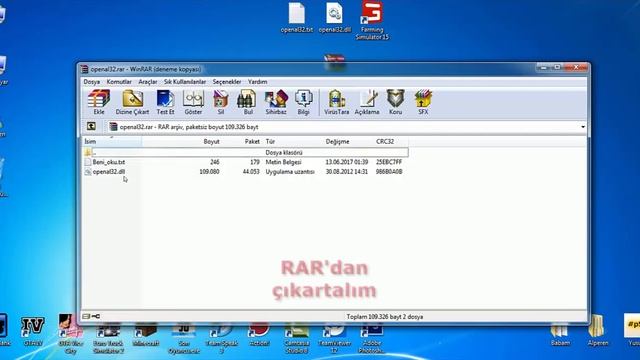Select the parent folder '..' row
Image resolution: width=640 pixels, height=360 pixels.
[x=245, y=152]
